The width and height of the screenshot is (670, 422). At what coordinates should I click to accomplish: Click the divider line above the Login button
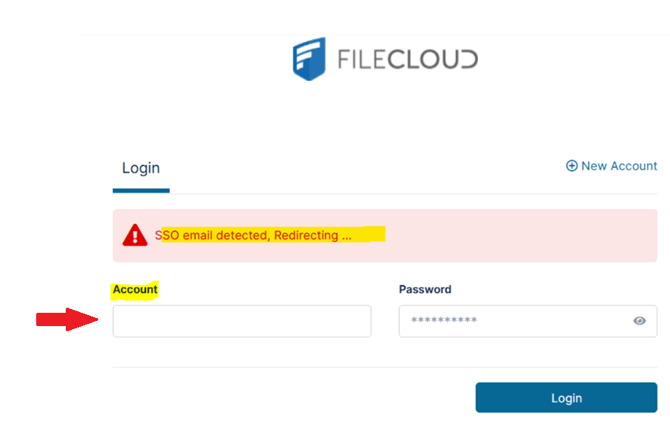point(385,367)
